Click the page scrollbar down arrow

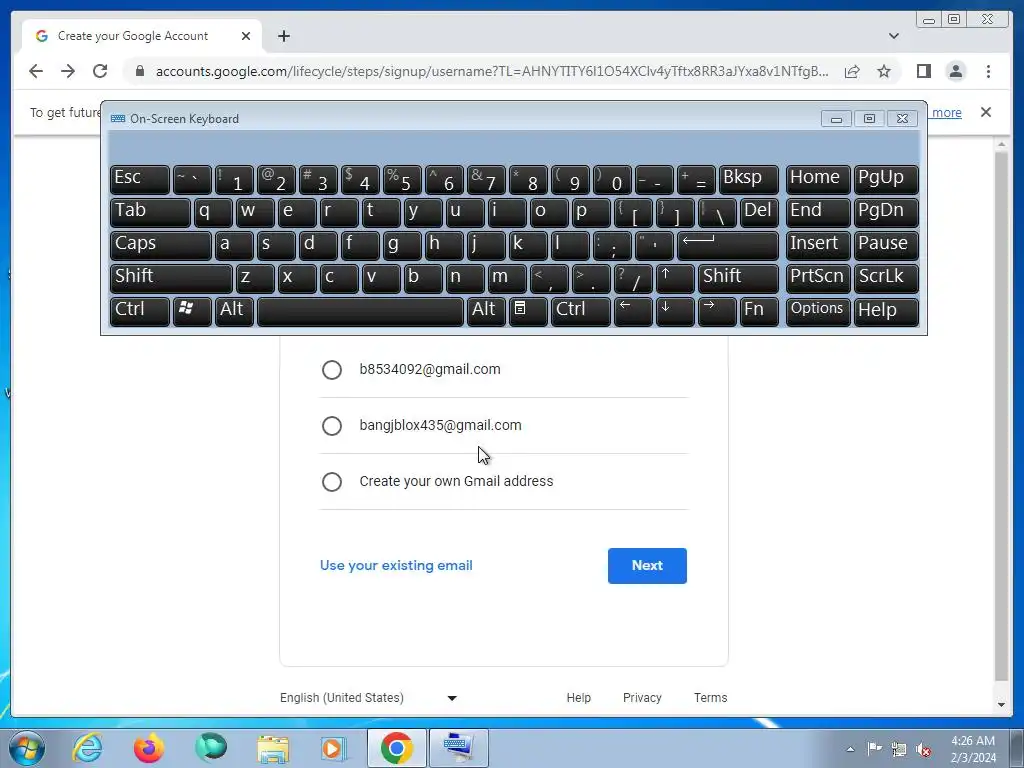click(1001, 705)
